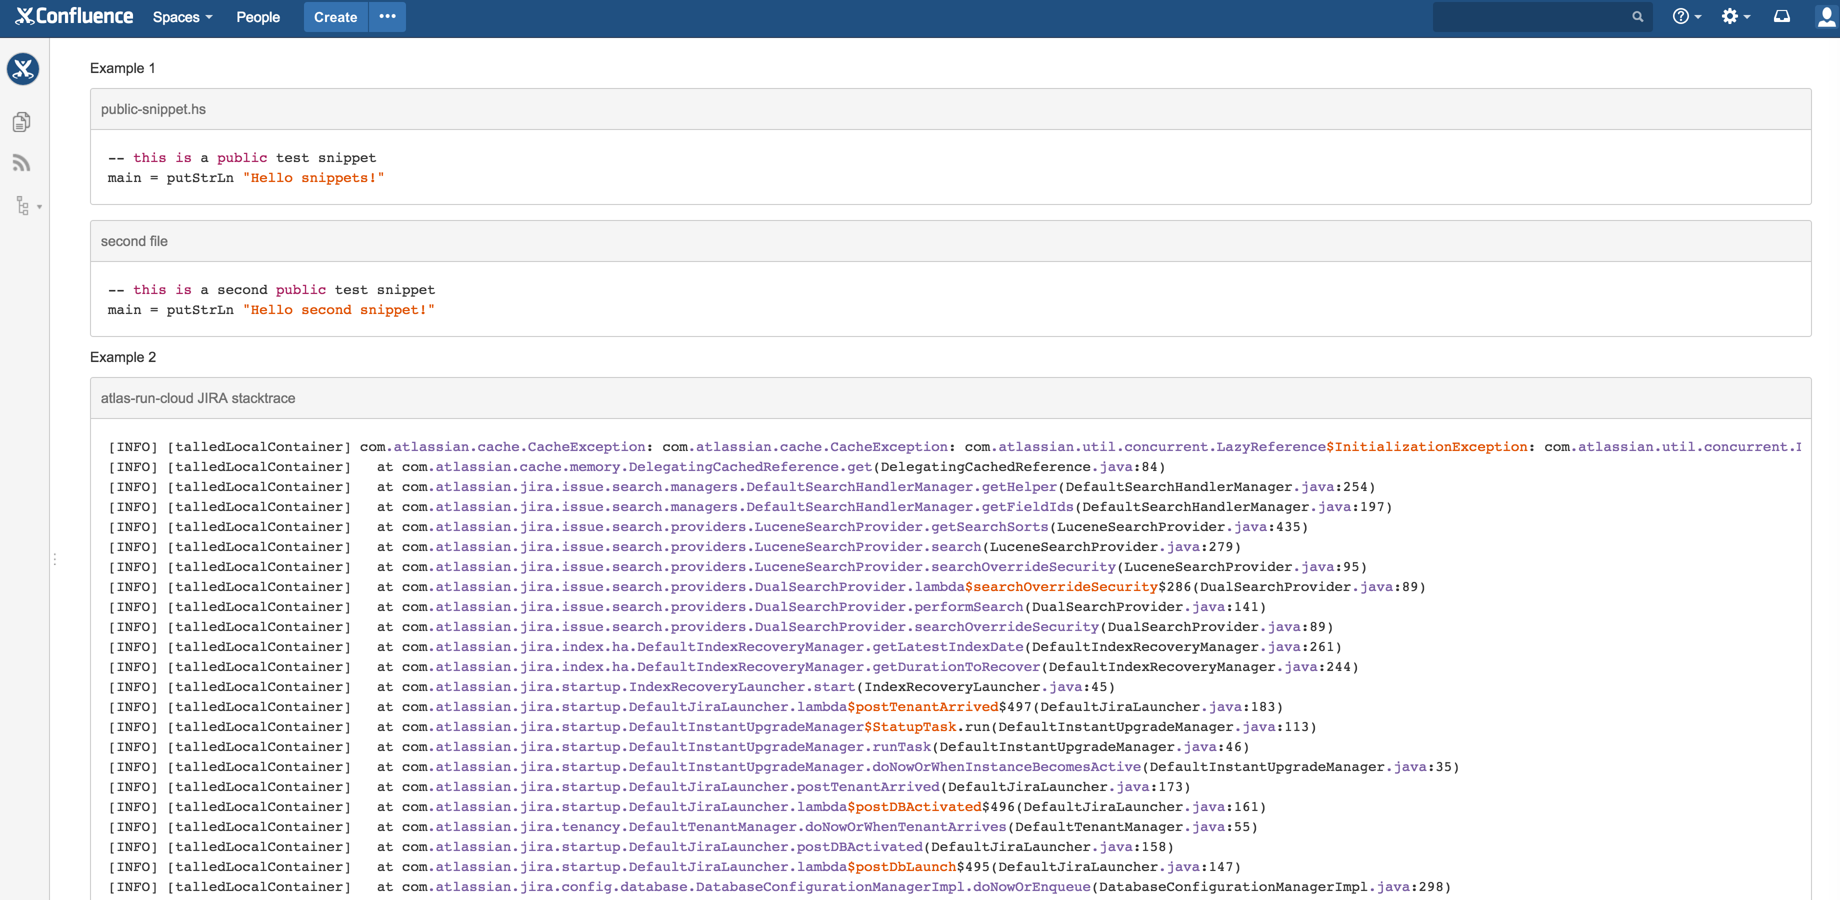This screenshot has width=1840, height=900.
Task: Click the DatabaseConfigurationManagerImpl.doNowOrEnqueue line
Action: point(780,887)
